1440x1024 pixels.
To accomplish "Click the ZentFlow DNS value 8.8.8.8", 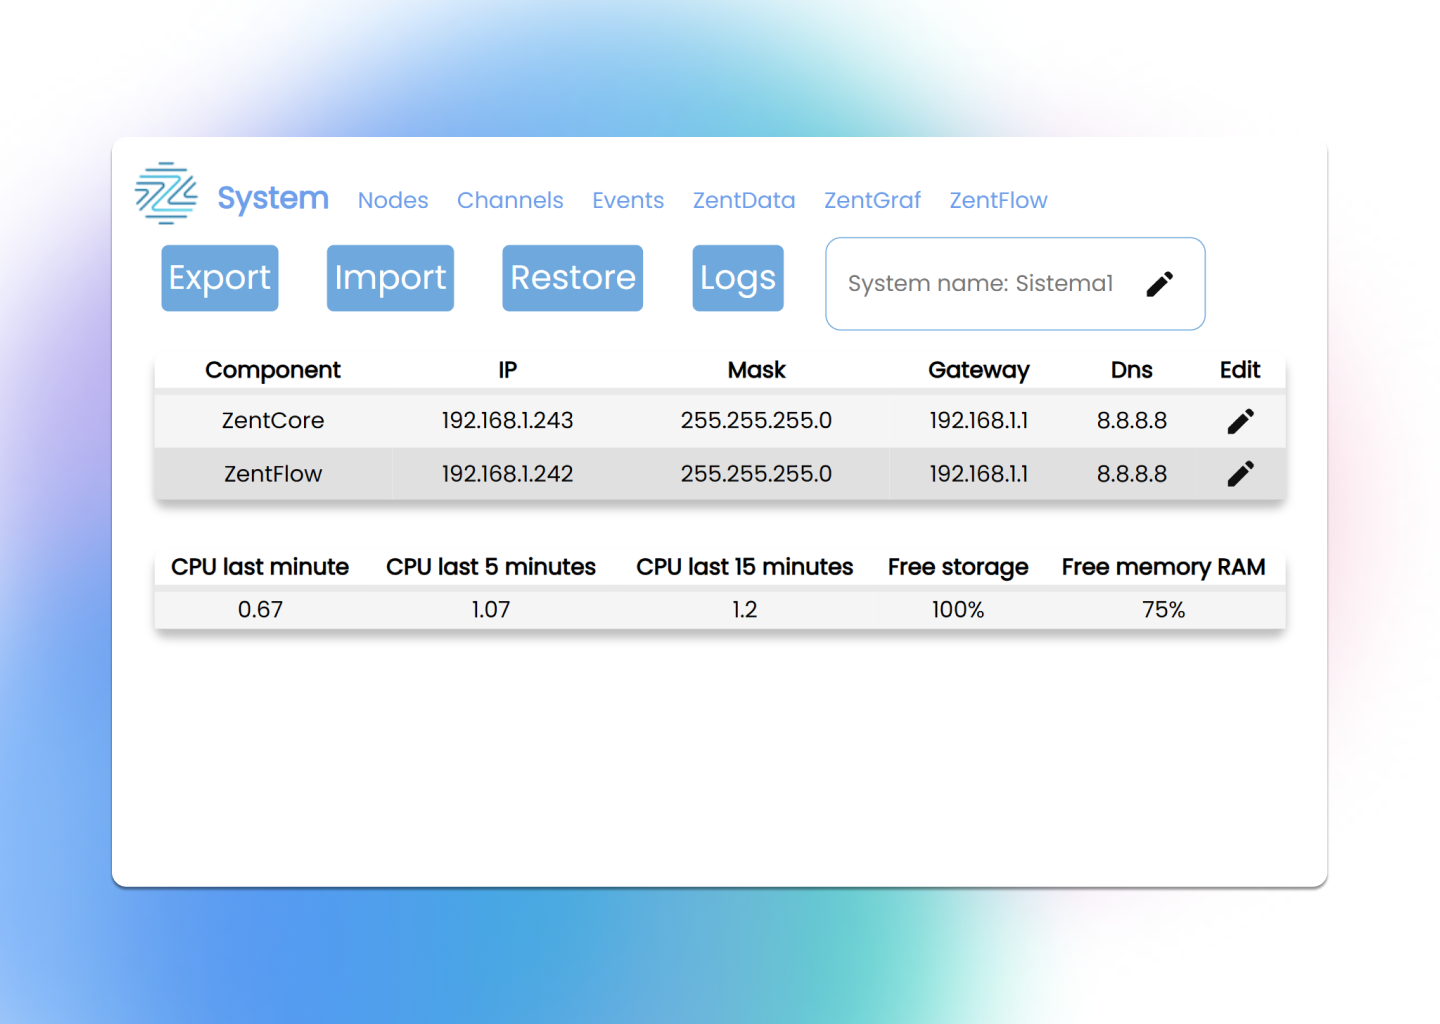I will tap(1132, 474).
